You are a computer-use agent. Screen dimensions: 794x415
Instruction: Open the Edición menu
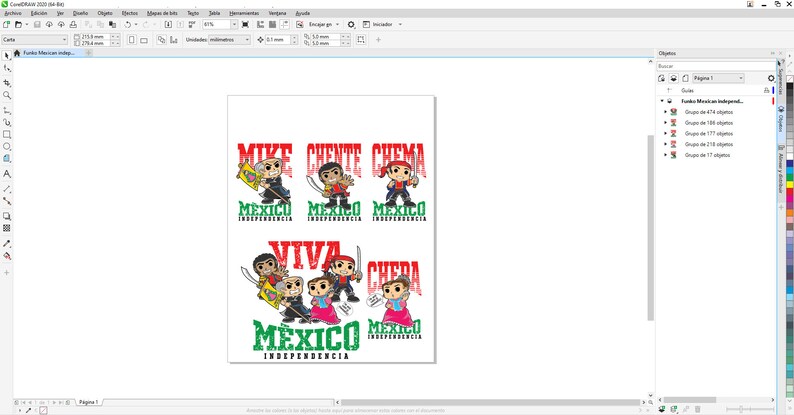38,13
